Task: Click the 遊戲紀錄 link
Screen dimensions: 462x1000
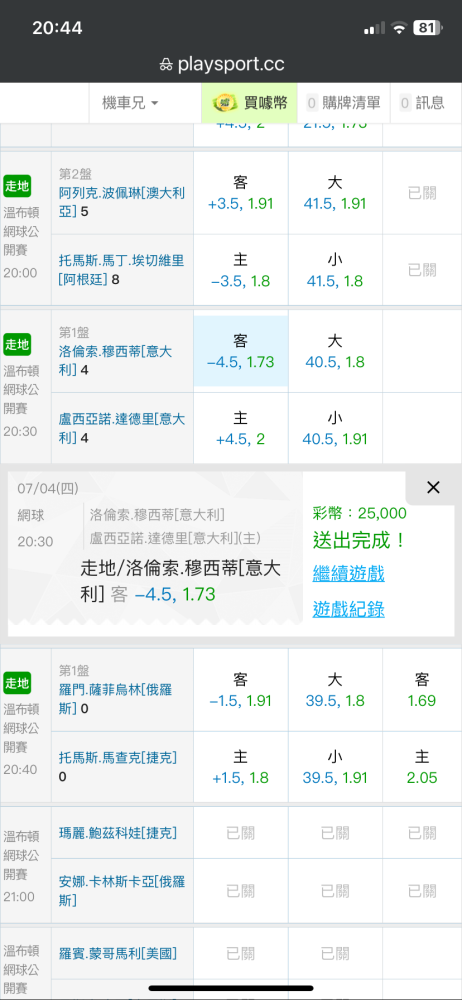Action: click(x=348, y=609)
